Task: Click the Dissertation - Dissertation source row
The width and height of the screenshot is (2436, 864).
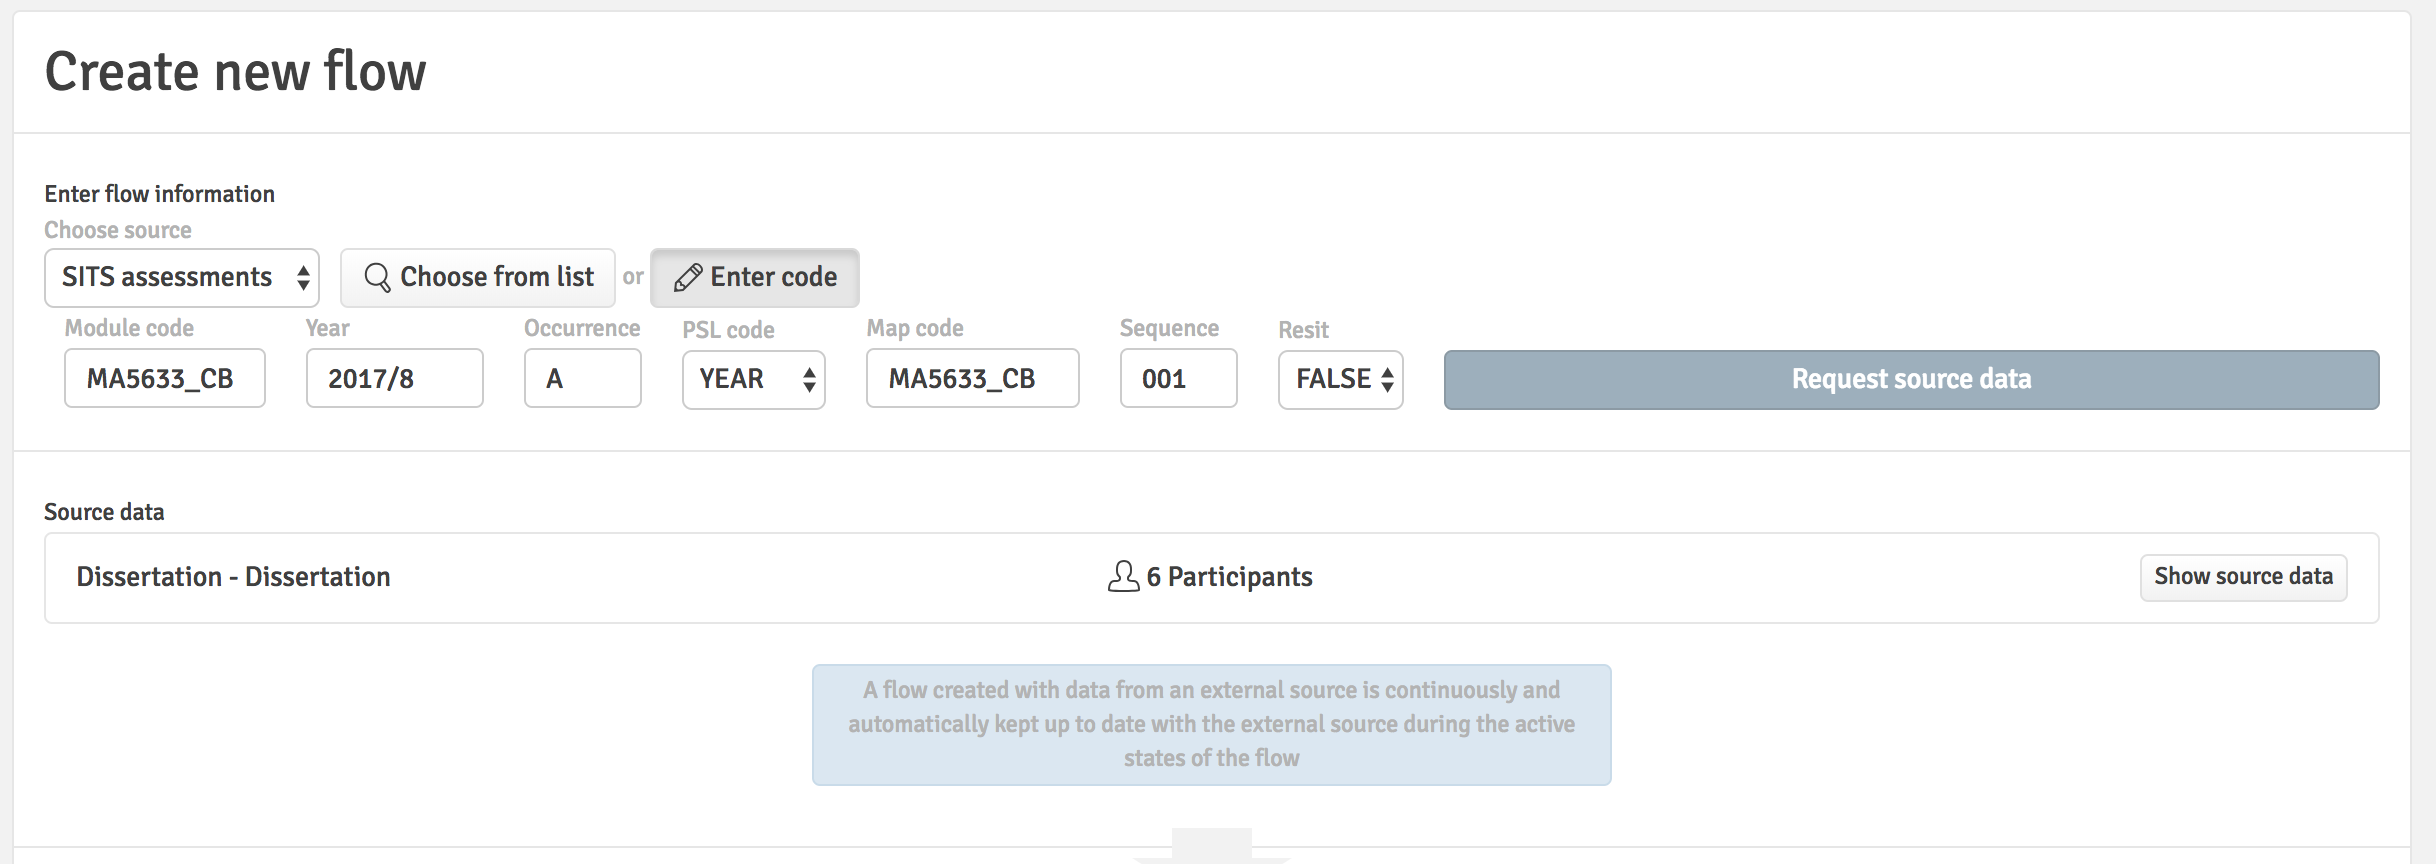Action: click(1212, 578)
